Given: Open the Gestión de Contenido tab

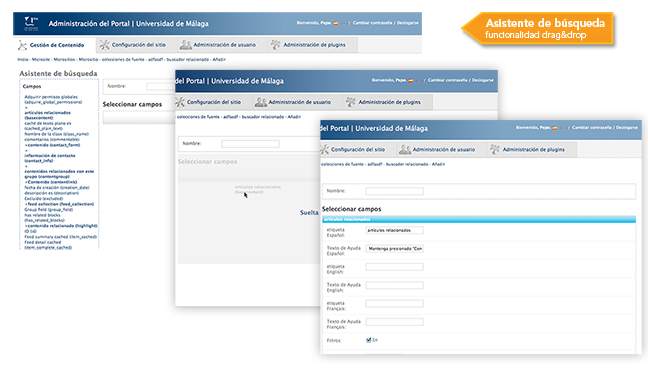Looking at the screenshot, I should 51,45.
